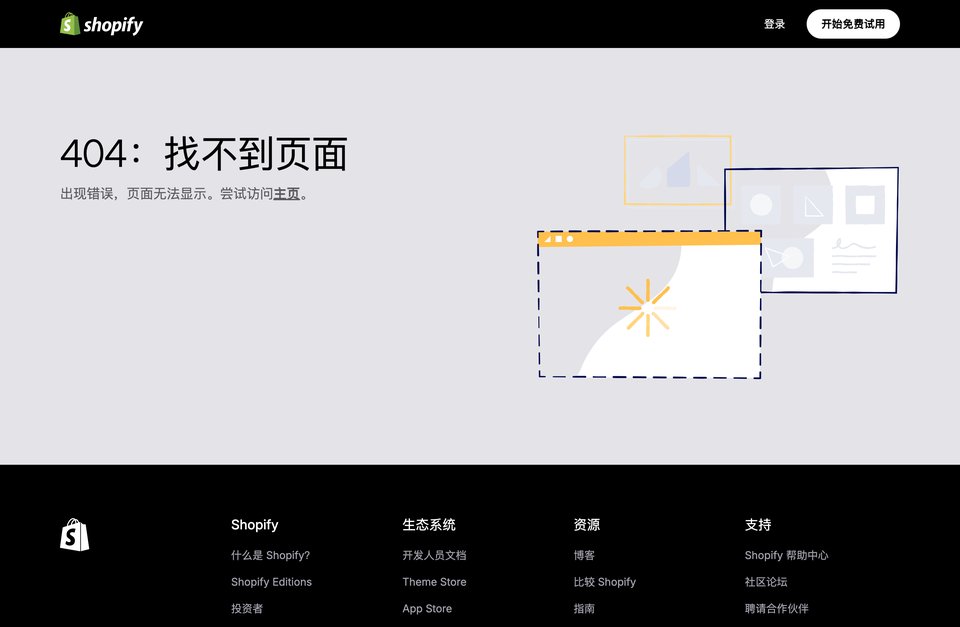Open 聘请合作伙伴 hire a partner link
Screen dimensions: 960x627
pos(776,609)
